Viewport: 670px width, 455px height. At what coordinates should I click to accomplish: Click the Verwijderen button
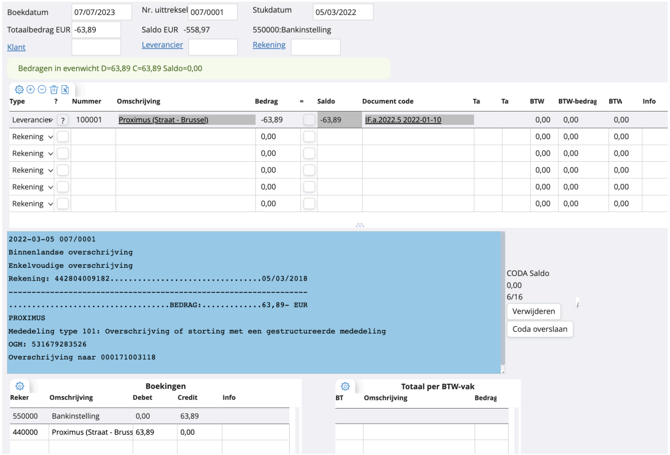[x=534, y=311]
